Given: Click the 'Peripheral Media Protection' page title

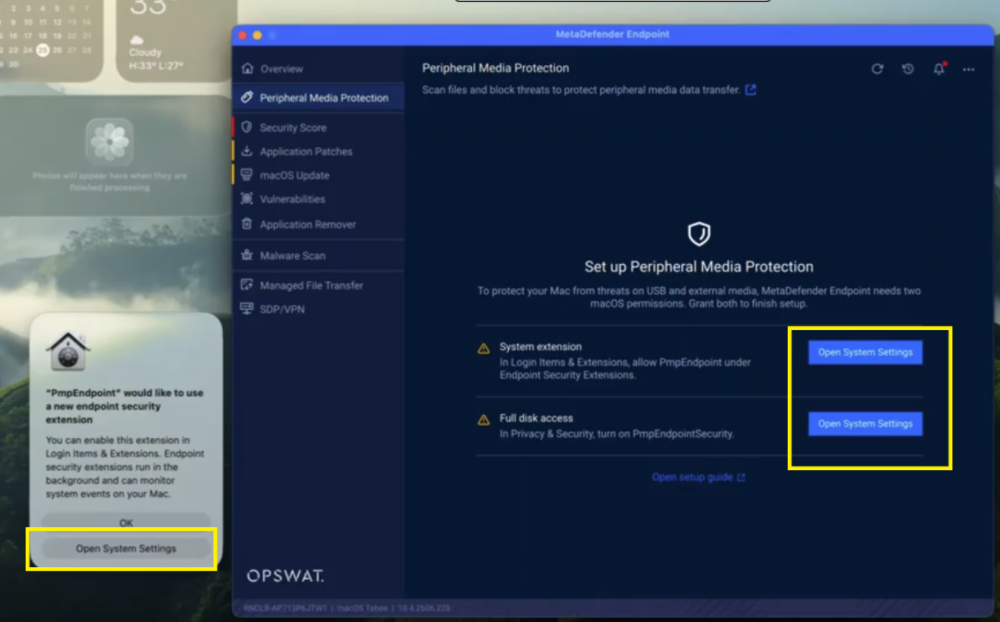Looking at the screenshot, I should click(496, 68).
